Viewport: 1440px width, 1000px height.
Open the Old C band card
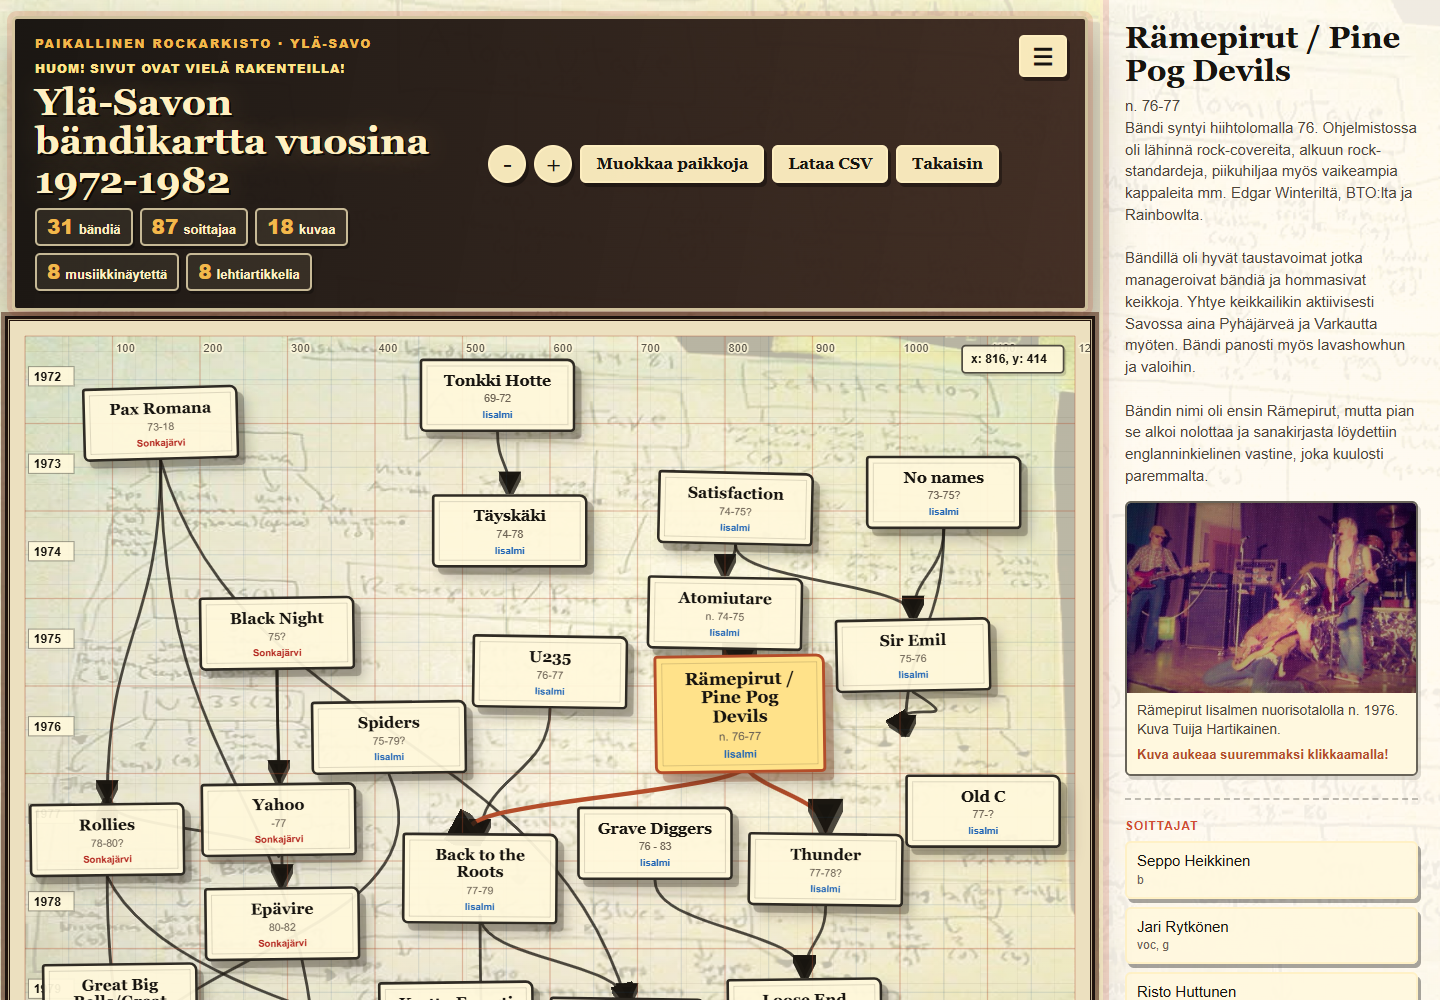click(983, 811)
